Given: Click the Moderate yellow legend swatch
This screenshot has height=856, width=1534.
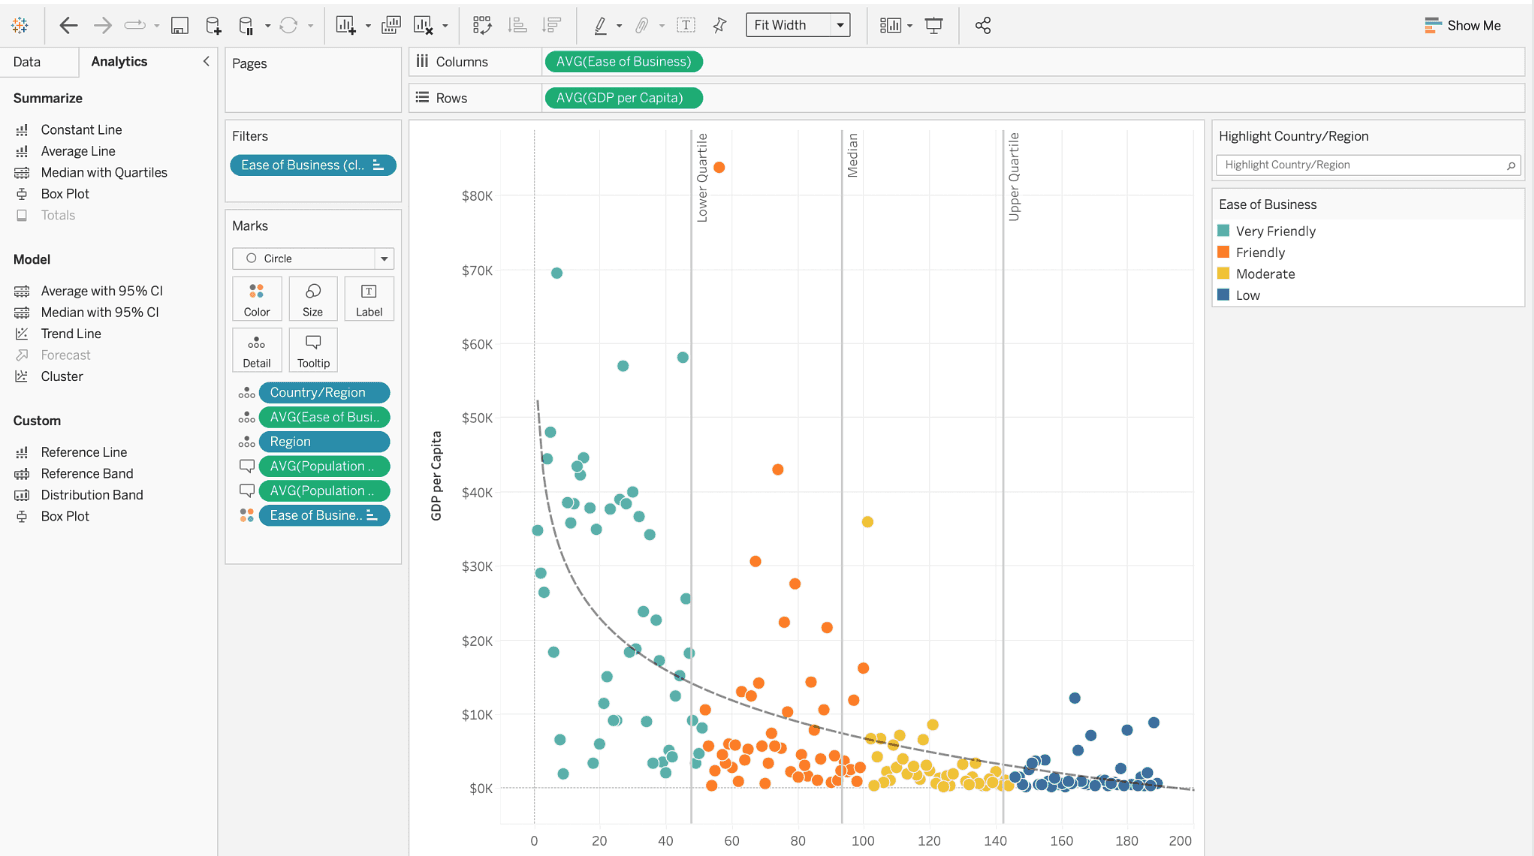Looking at the screenshot, I should click(x=1223, y=274).
